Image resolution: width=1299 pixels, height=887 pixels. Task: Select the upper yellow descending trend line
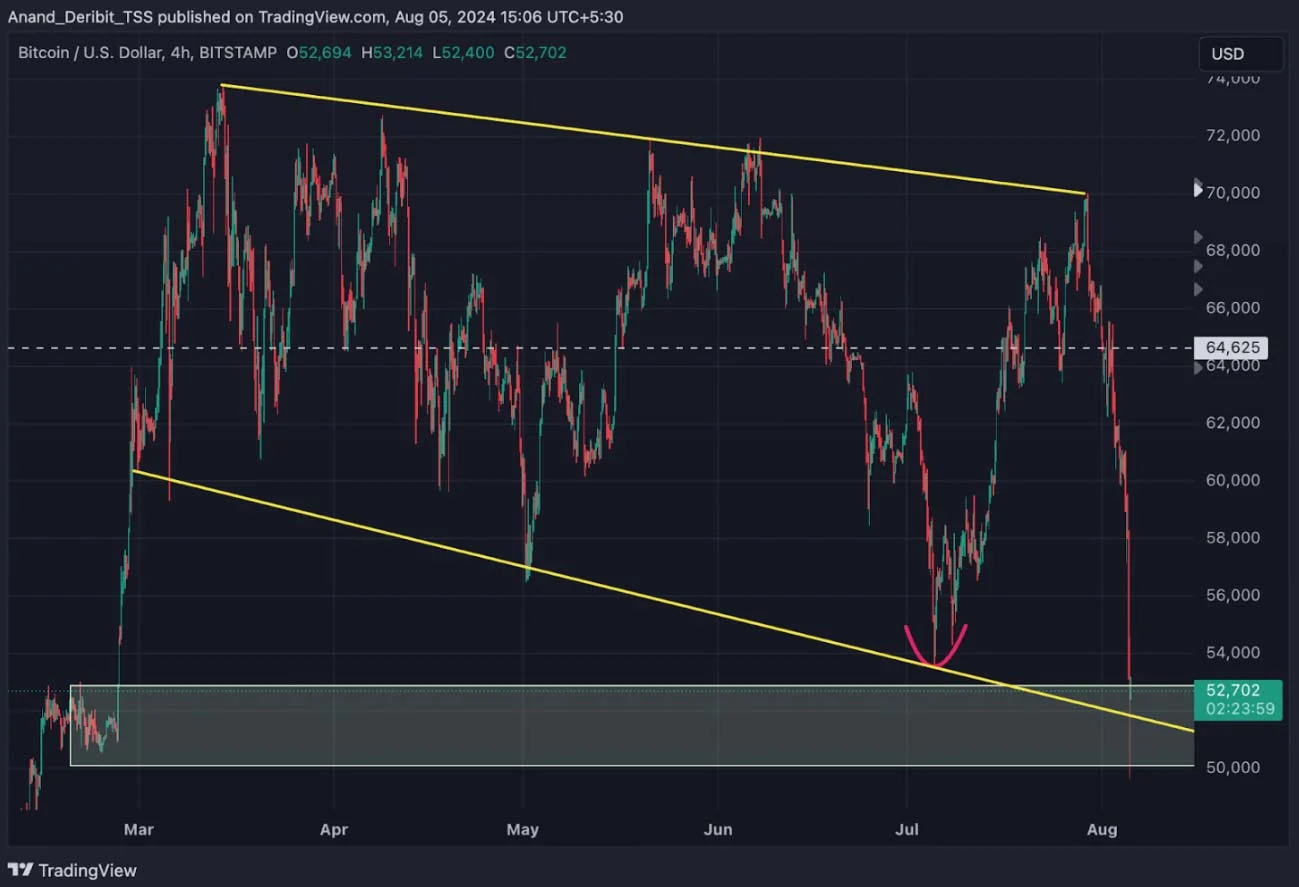point(653,140)
